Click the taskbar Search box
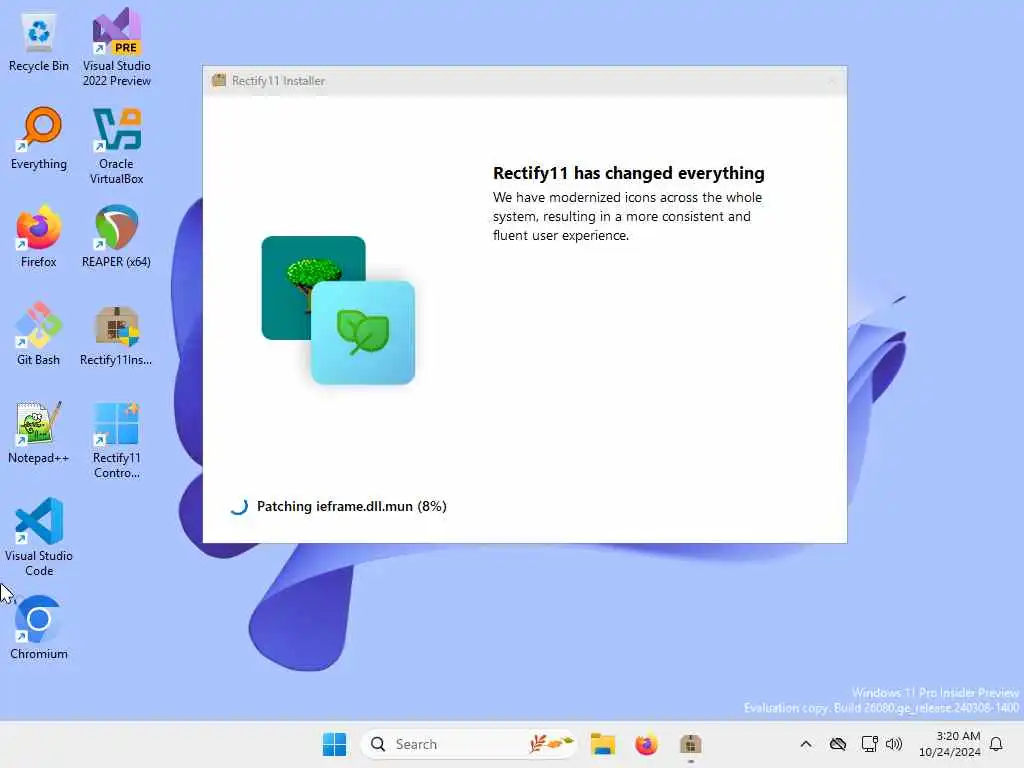1024x768 pixels. 468,744
